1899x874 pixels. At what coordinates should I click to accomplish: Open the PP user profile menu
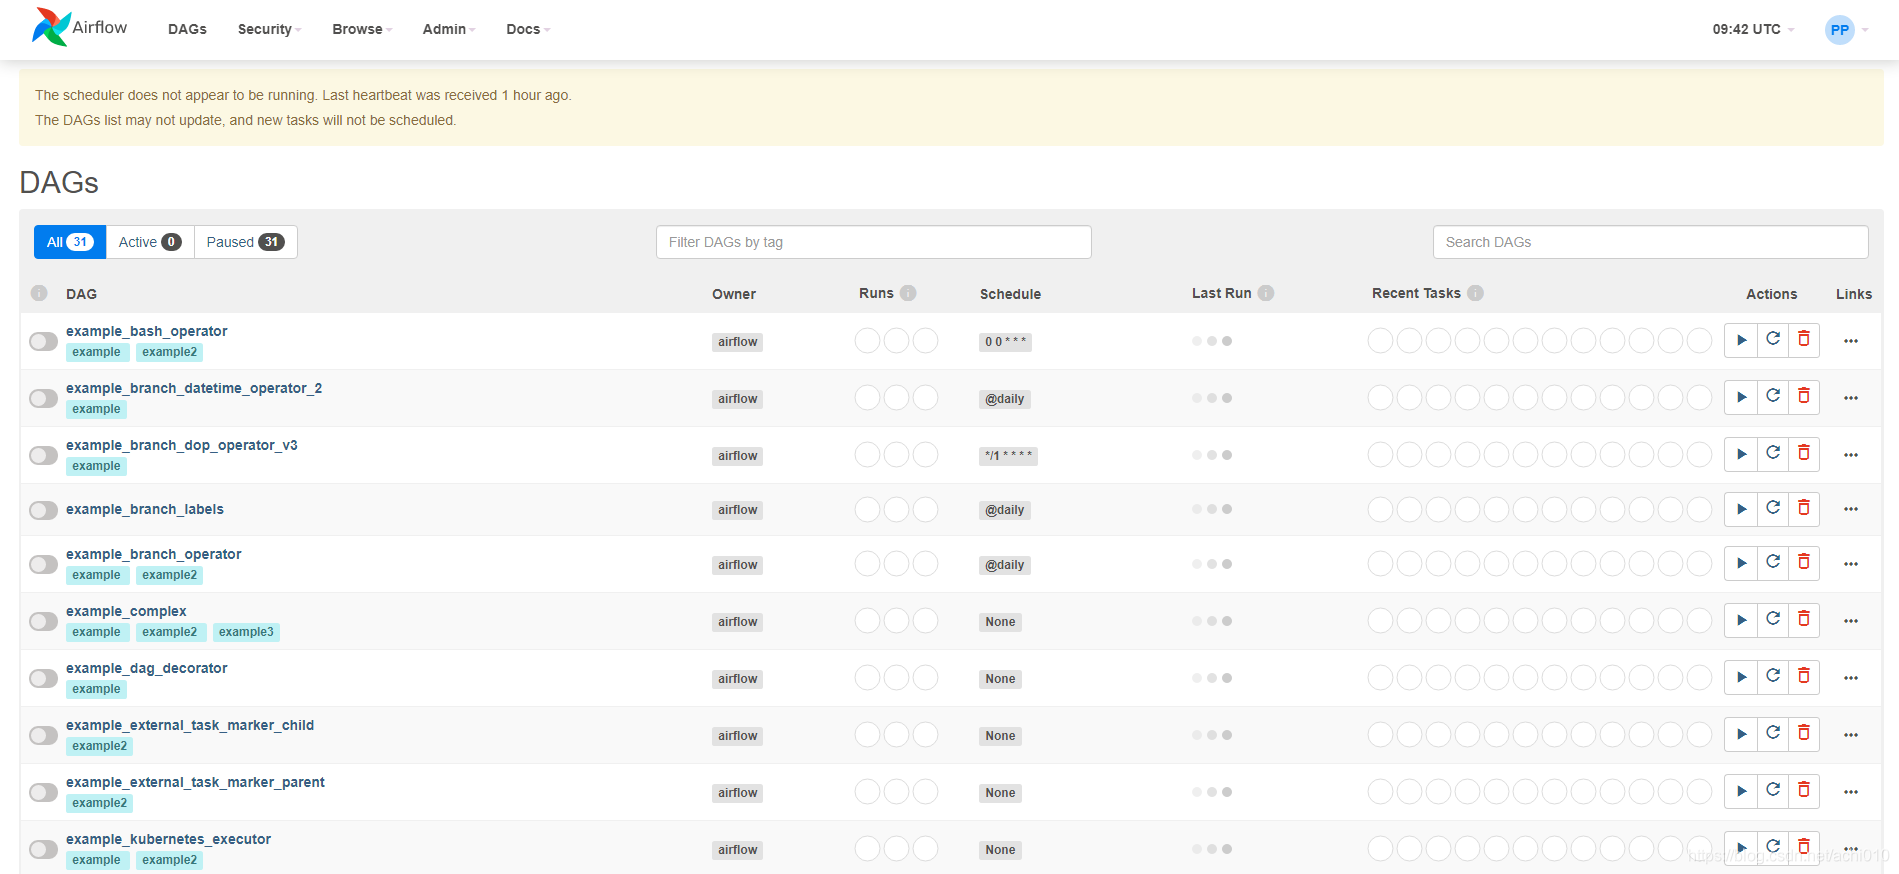pyautogui.click(x=1846, y=29)
